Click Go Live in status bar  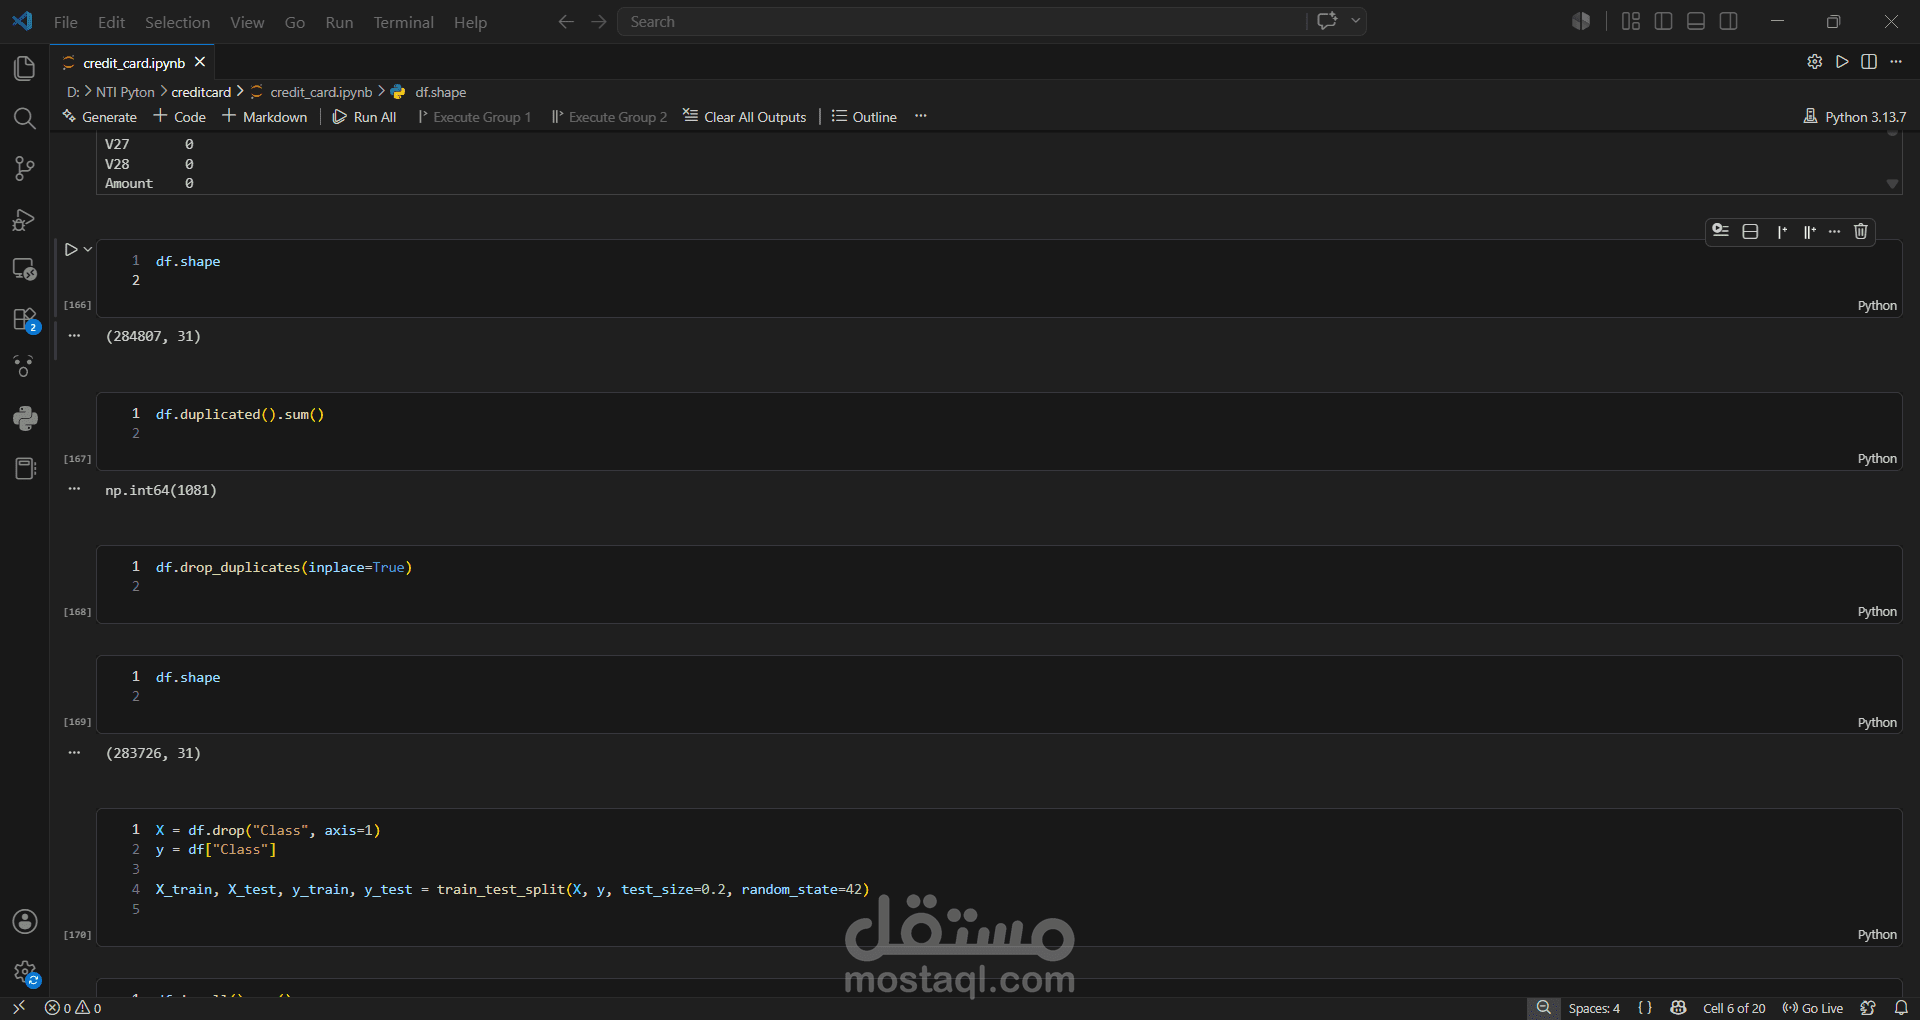pos(1813,1008)
